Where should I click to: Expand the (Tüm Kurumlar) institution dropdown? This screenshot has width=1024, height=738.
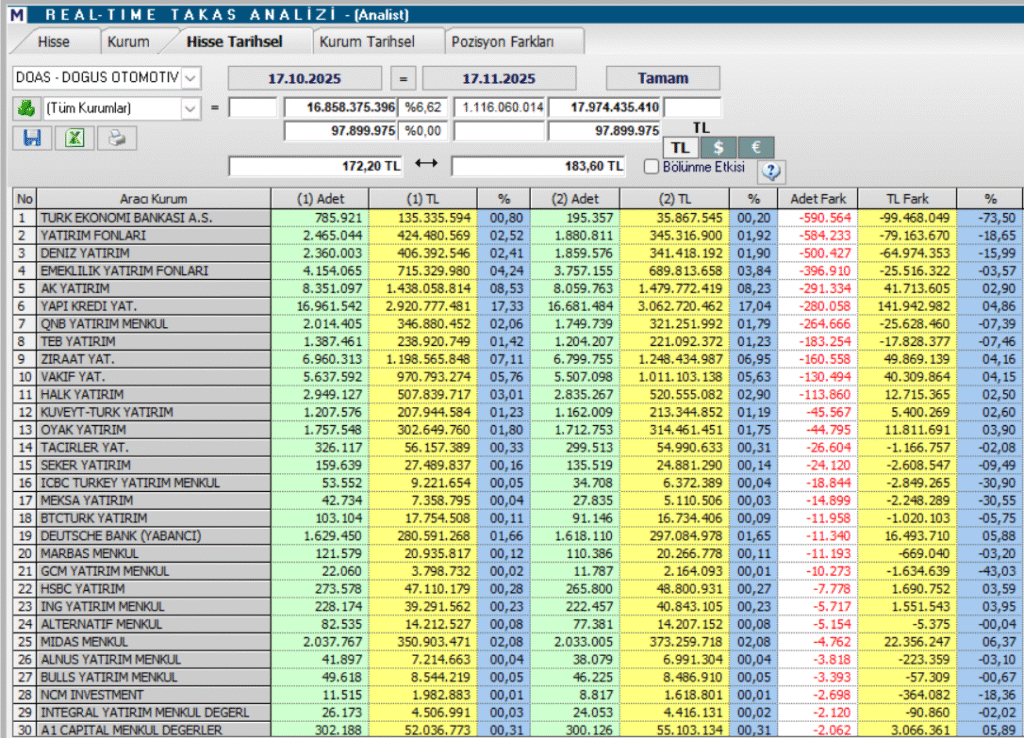(x=190, y=108)
